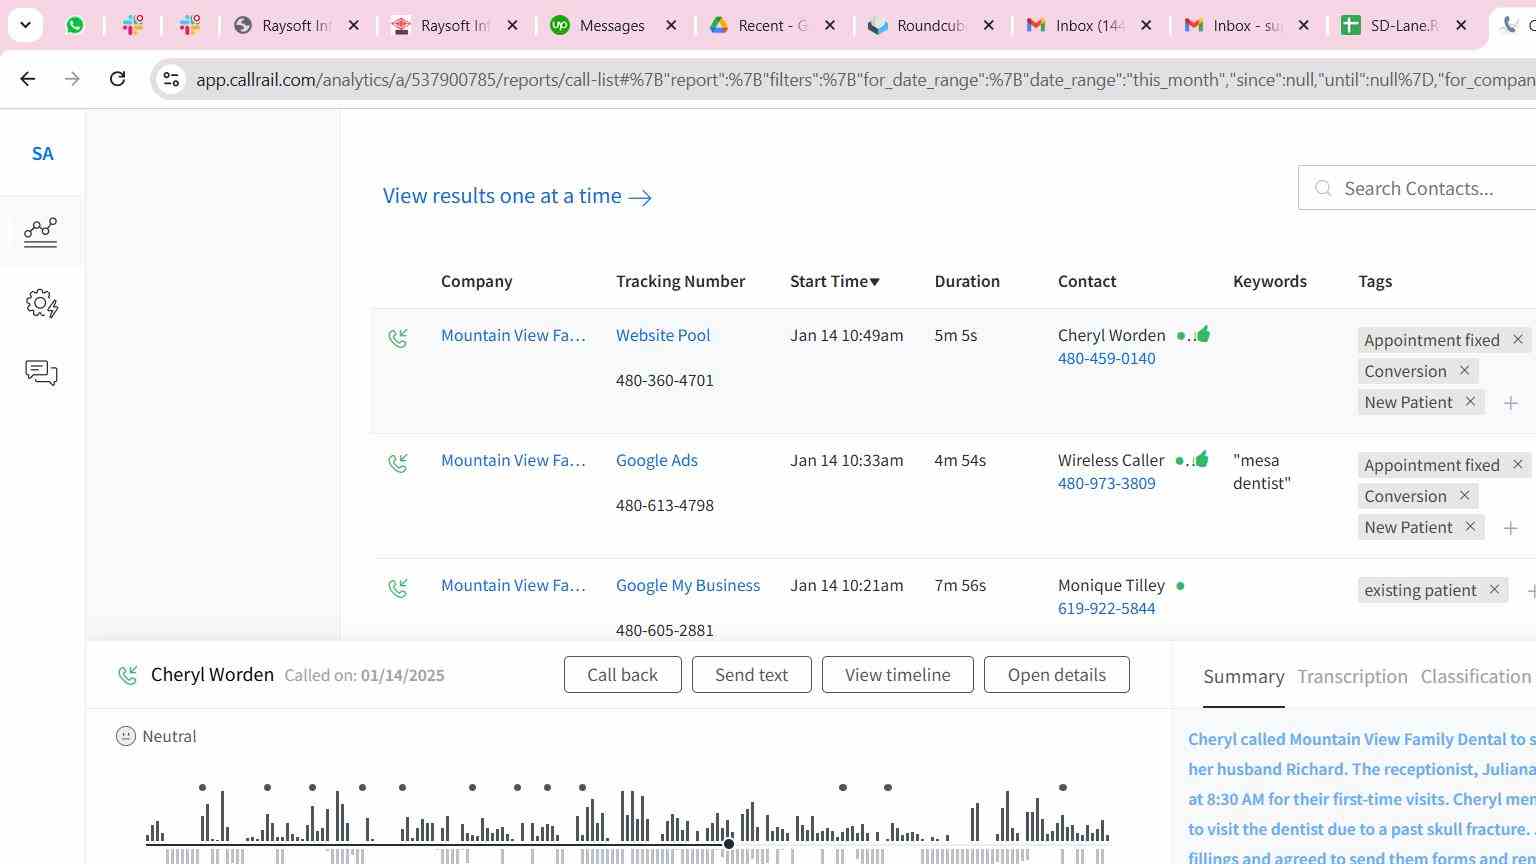
Task: Click the Jan 14 10:49am start time
Action: point(846,335)
